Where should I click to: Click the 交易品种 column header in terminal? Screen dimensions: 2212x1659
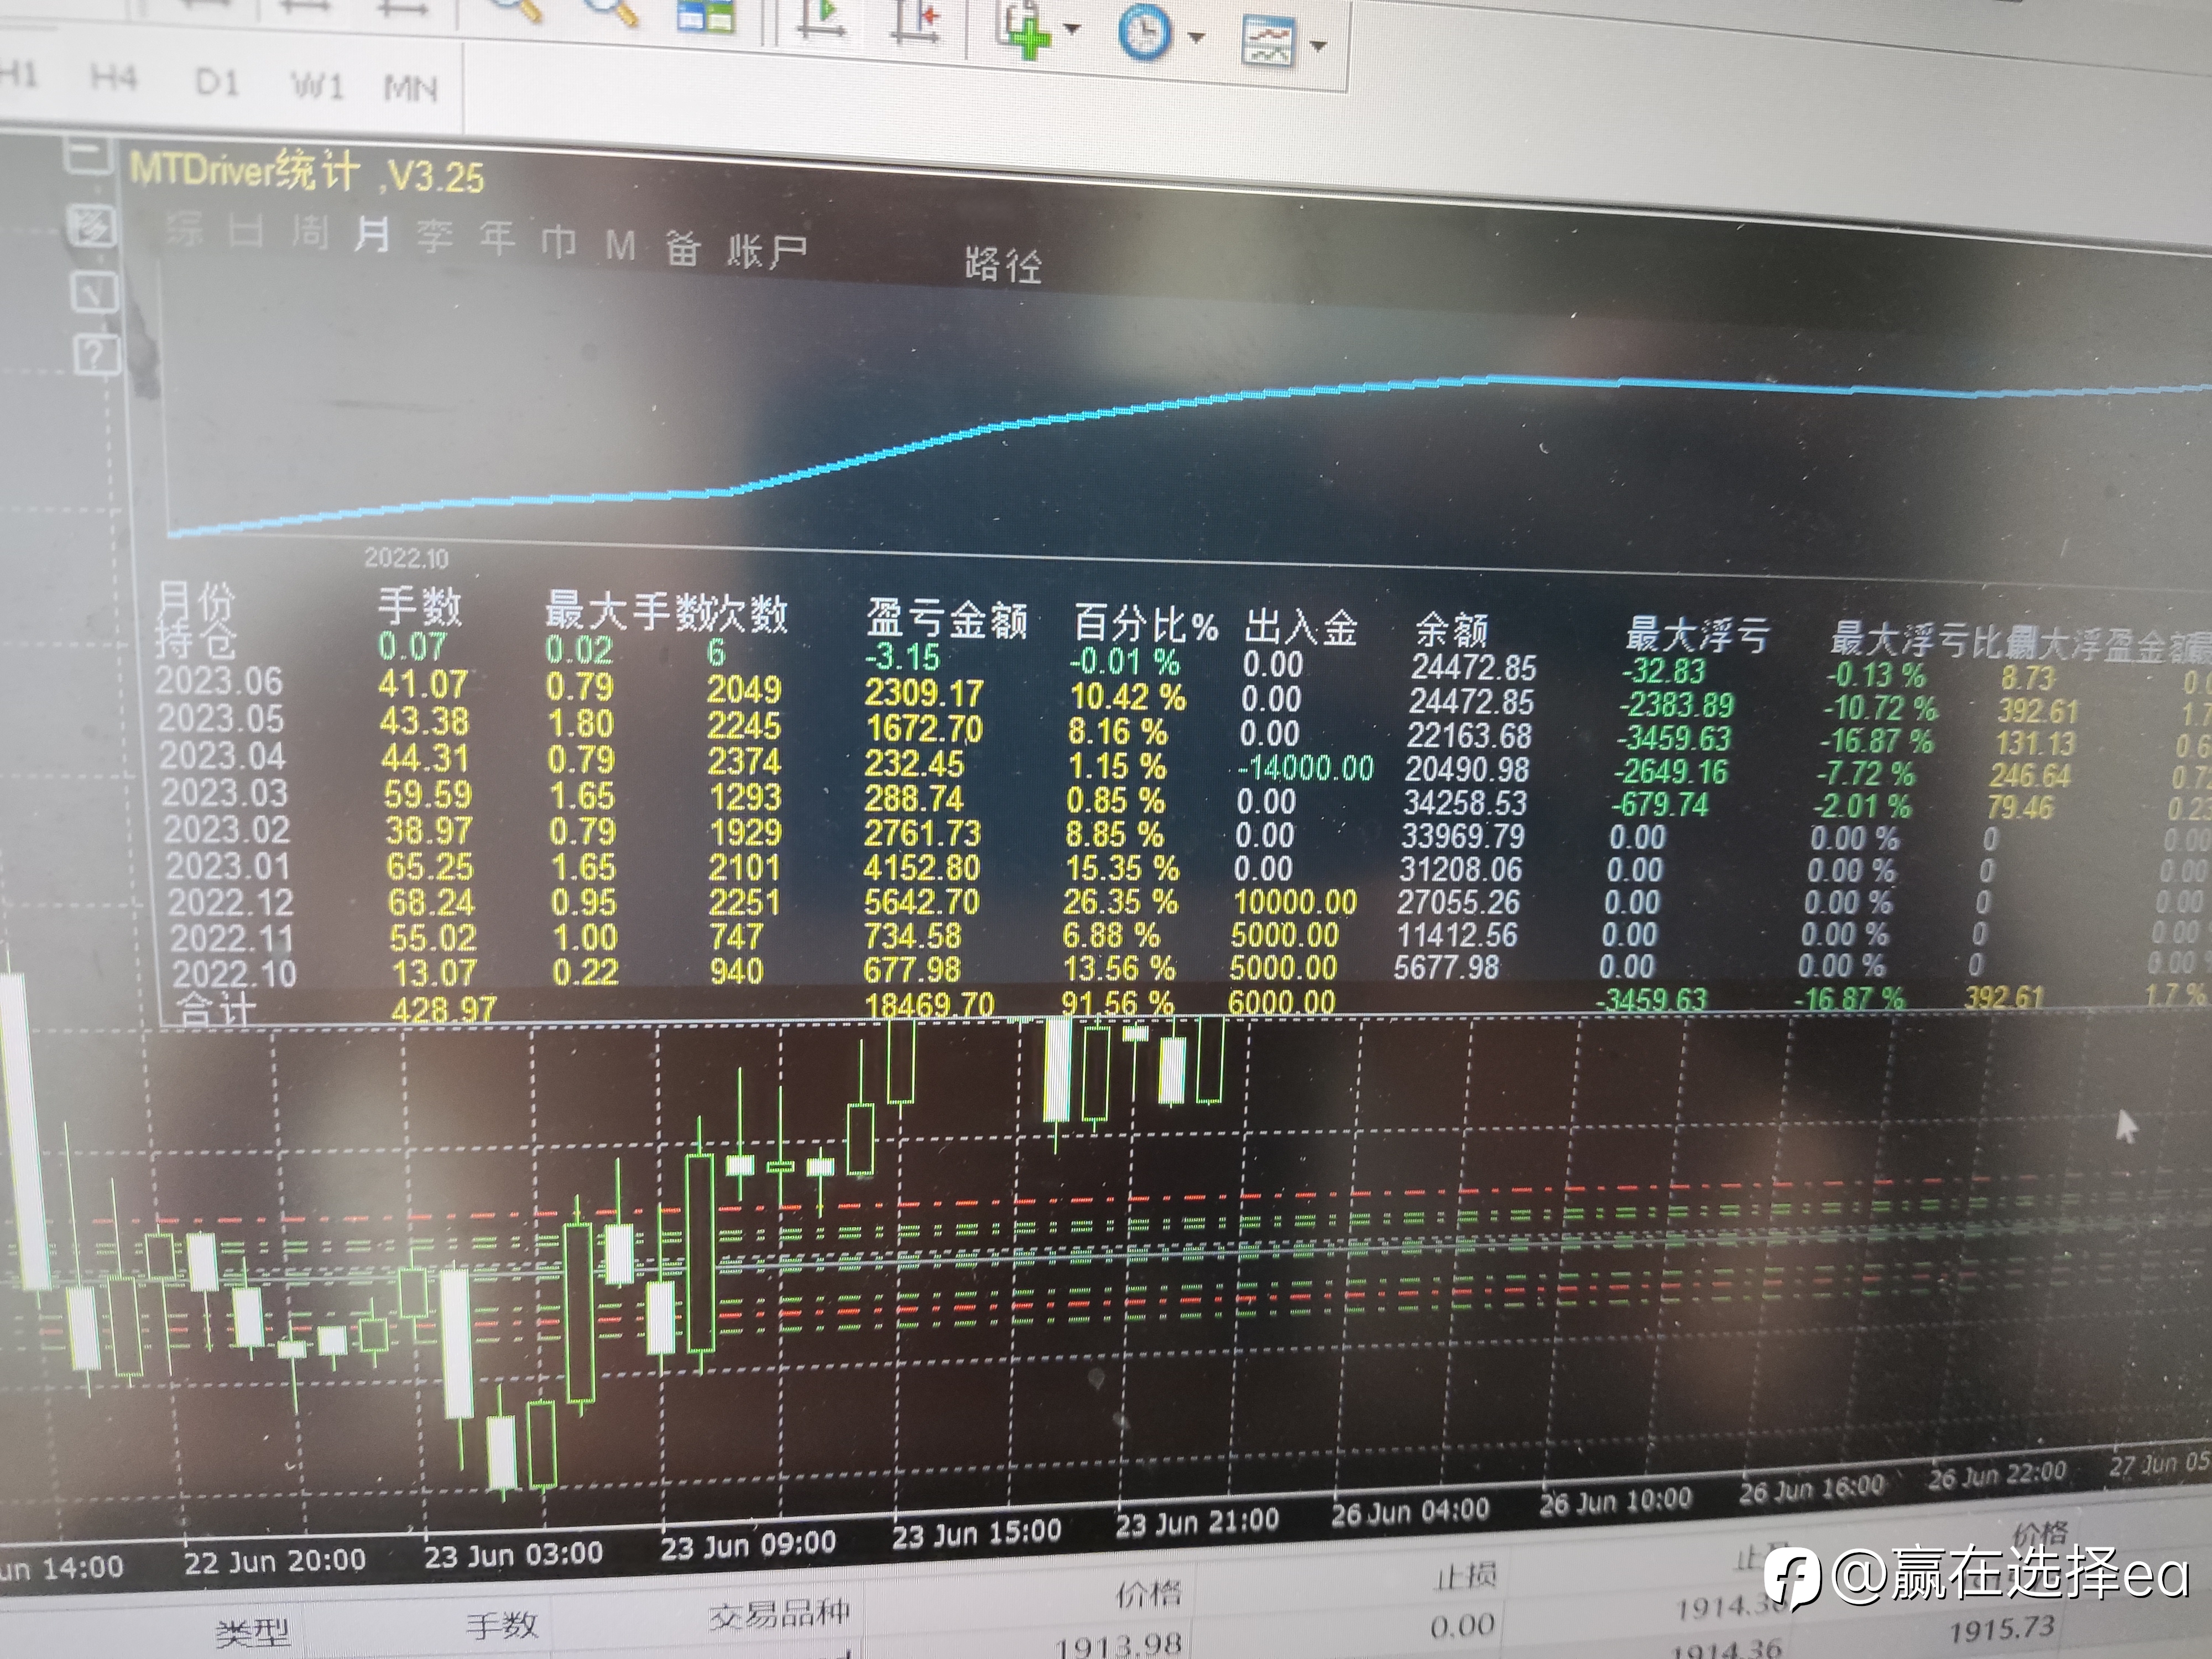tap(780, 1613)
